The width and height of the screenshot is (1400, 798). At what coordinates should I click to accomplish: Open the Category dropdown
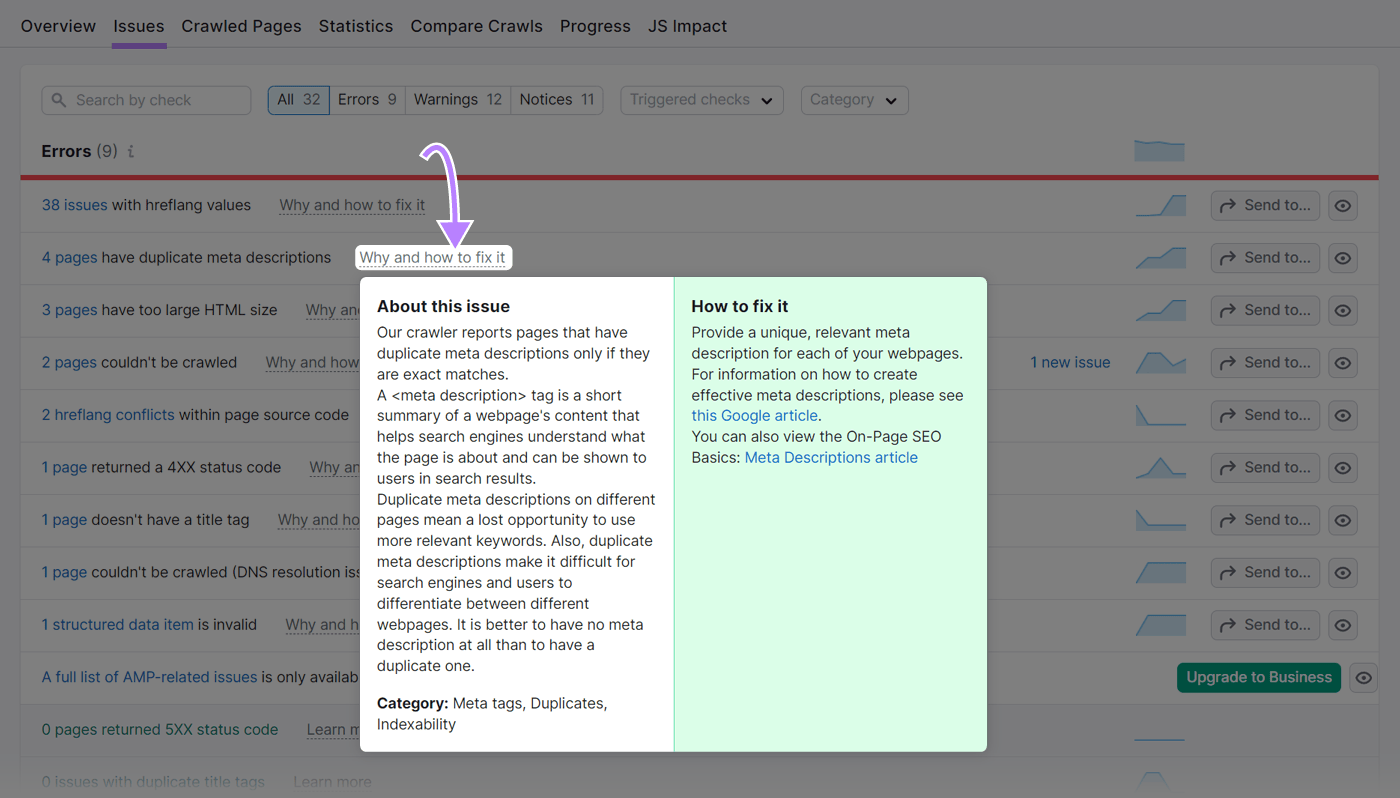pos(854,100)
